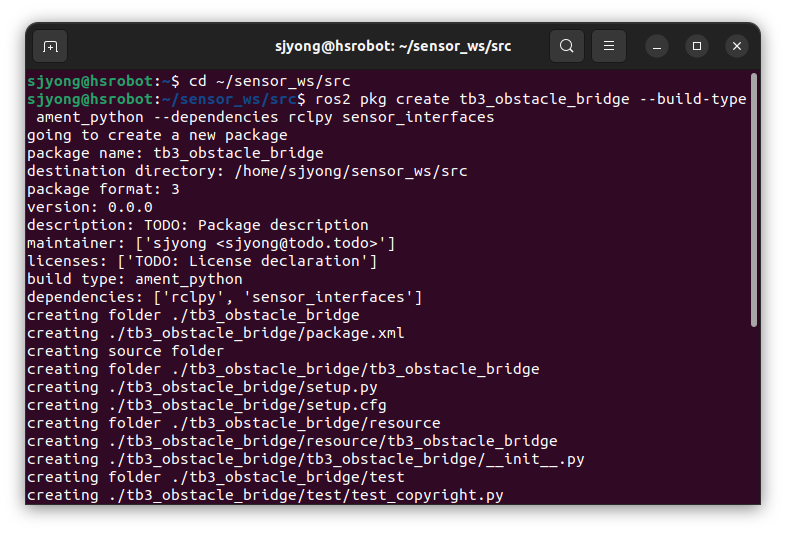
Task: Click the 'package format: 3' line
Action: click(x=103, y=189)
